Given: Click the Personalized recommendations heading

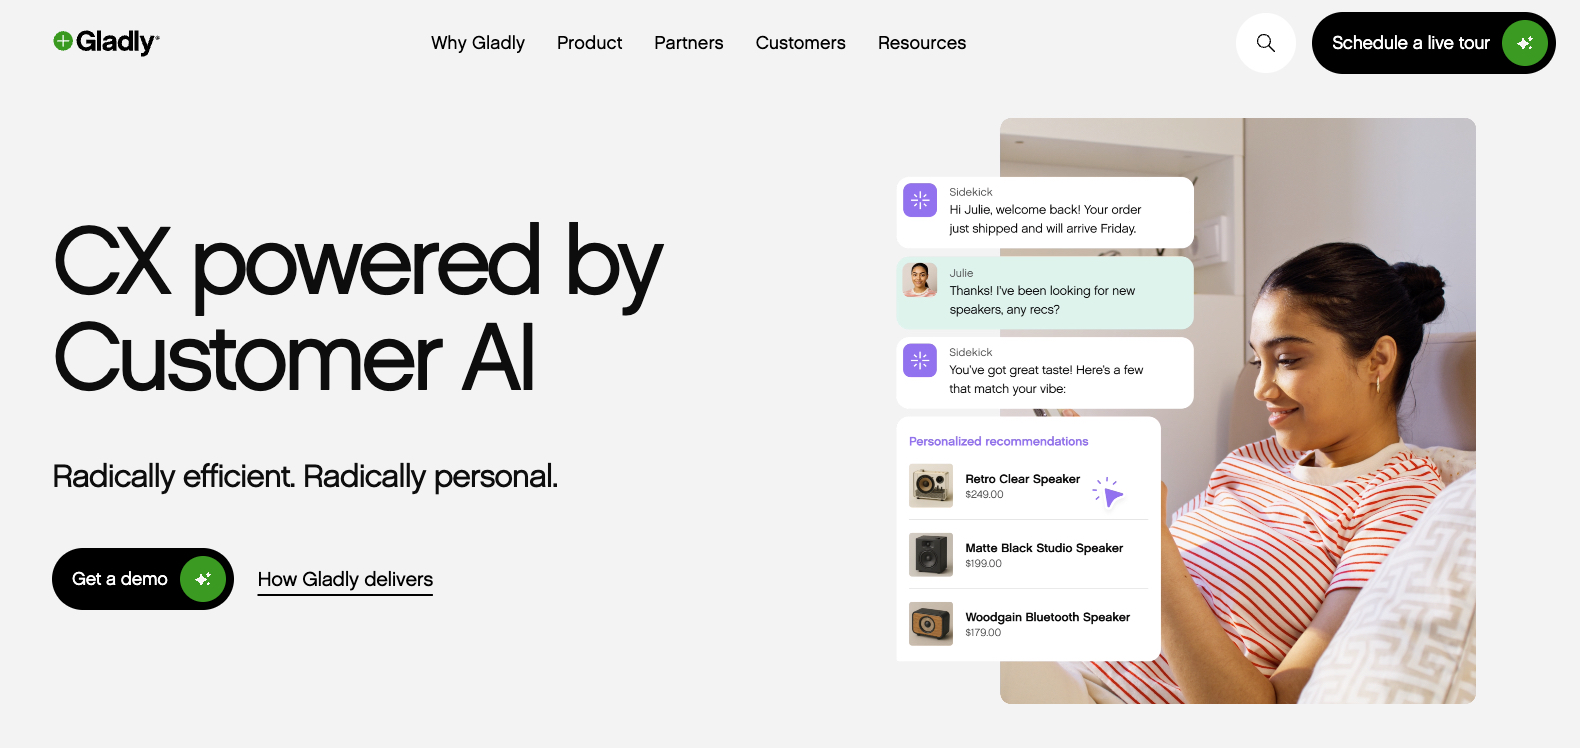Looking at the screenshot, I should pyautogui.click(x=998, y=441).
